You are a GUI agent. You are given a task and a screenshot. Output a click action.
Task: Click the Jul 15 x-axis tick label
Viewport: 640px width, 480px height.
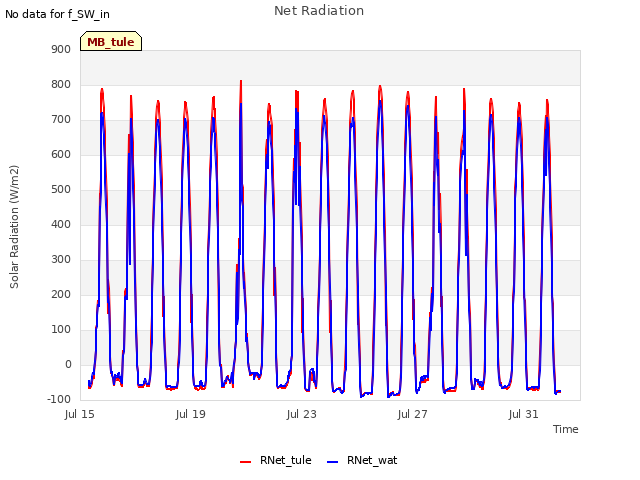coord(80,414)
